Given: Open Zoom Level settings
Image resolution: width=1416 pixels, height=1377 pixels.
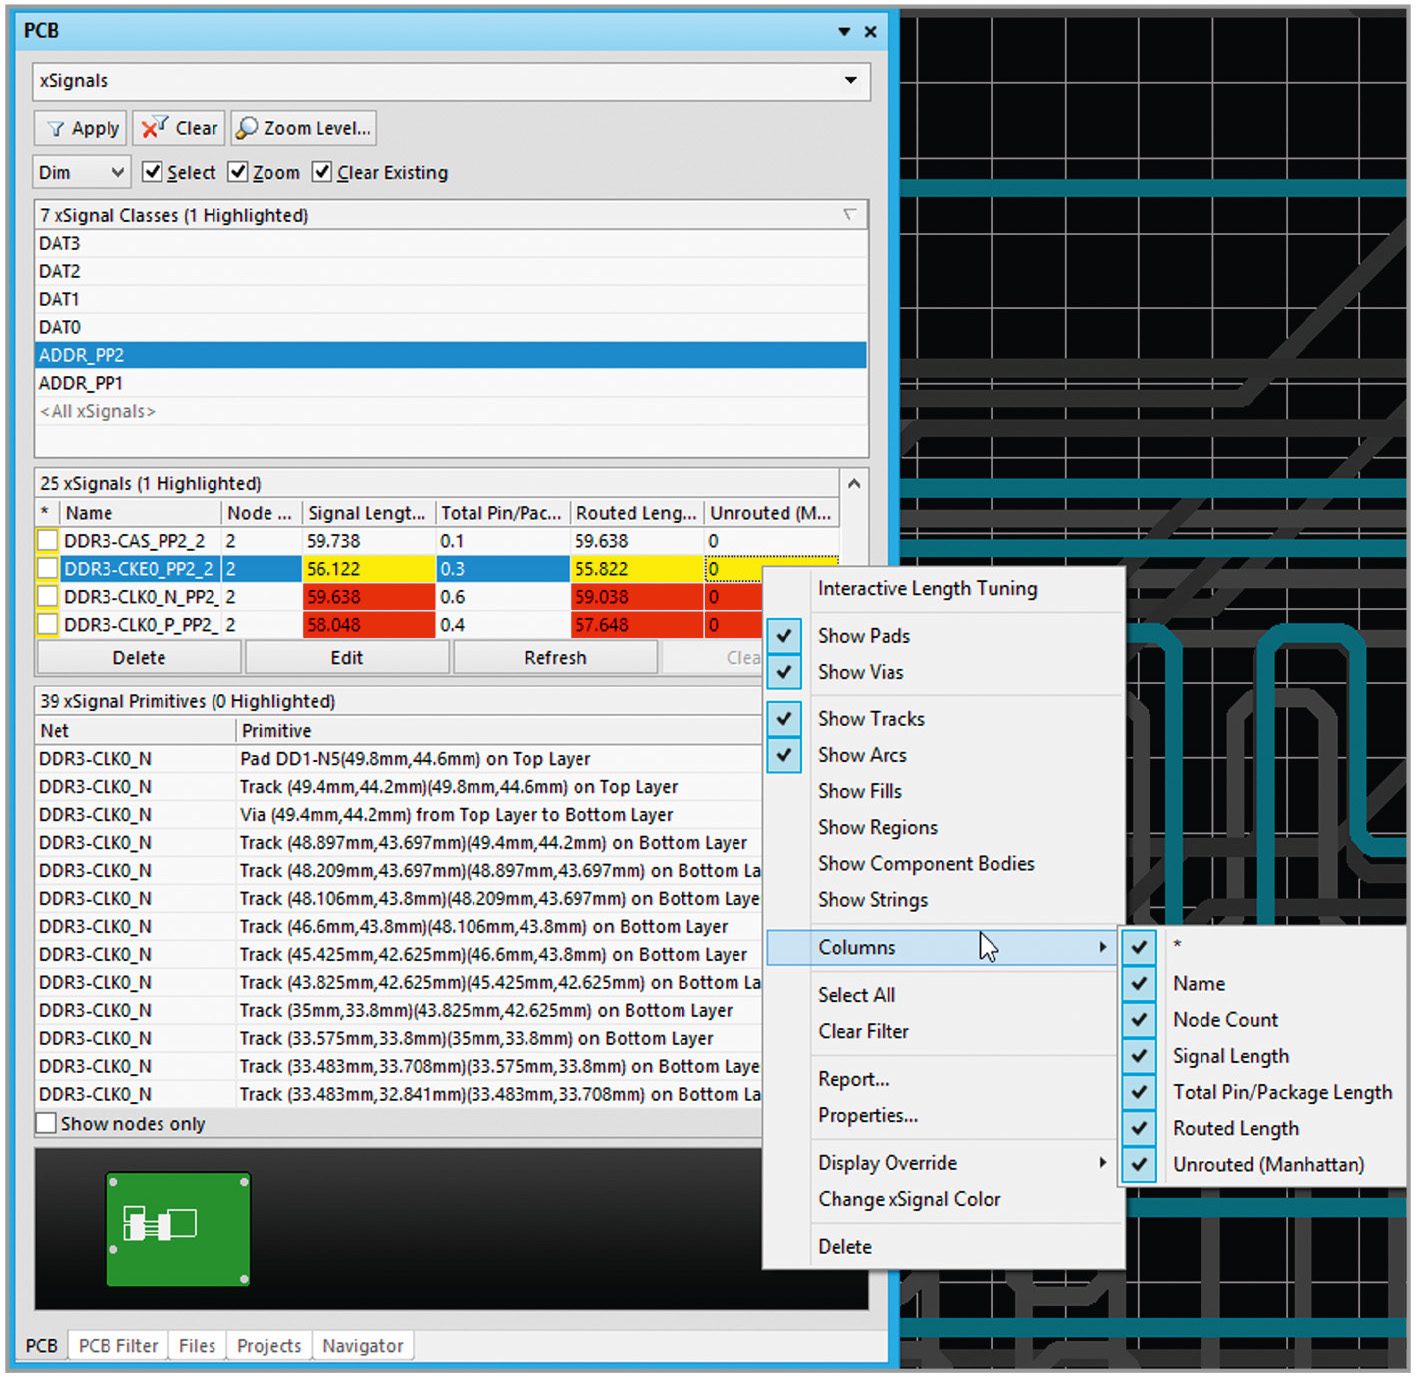Looking at the screenshot, I should click(304, 128).
